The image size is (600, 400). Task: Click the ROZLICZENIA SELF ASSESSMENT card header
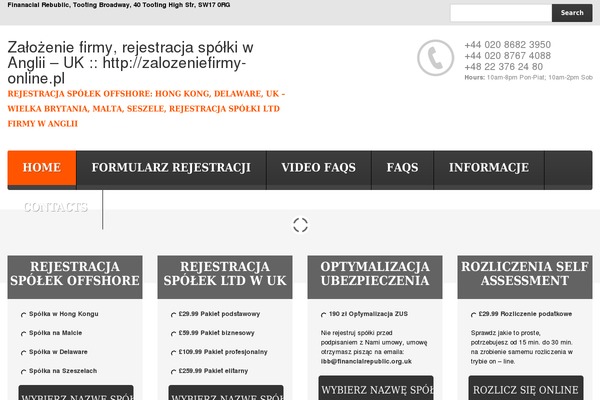coord(525,277)
